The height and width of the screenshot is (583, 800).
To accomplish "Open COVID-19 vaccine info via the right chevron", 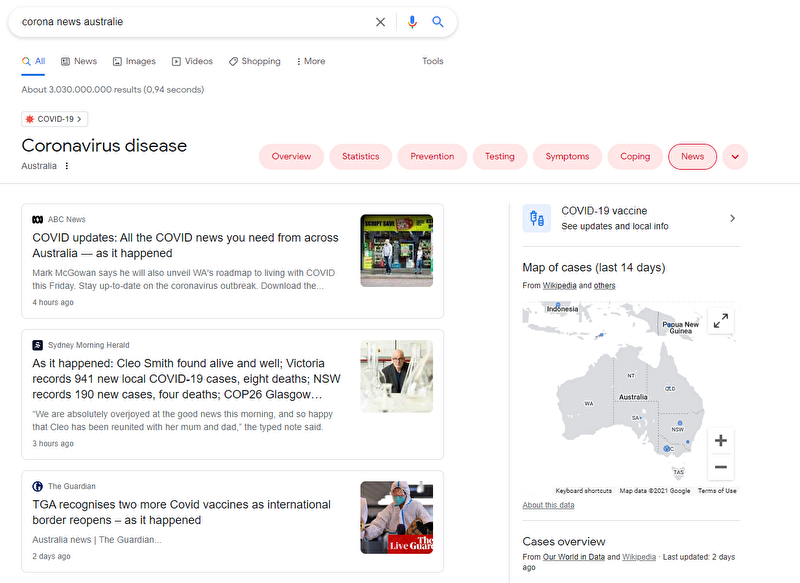I will pyautogui.click(x=733, y=218).
